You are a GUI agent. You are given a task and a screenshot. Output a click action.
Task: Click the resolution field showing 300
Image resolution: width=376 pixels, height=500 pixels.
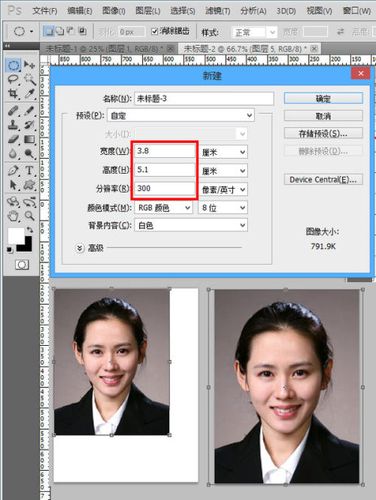click(165, 188)
